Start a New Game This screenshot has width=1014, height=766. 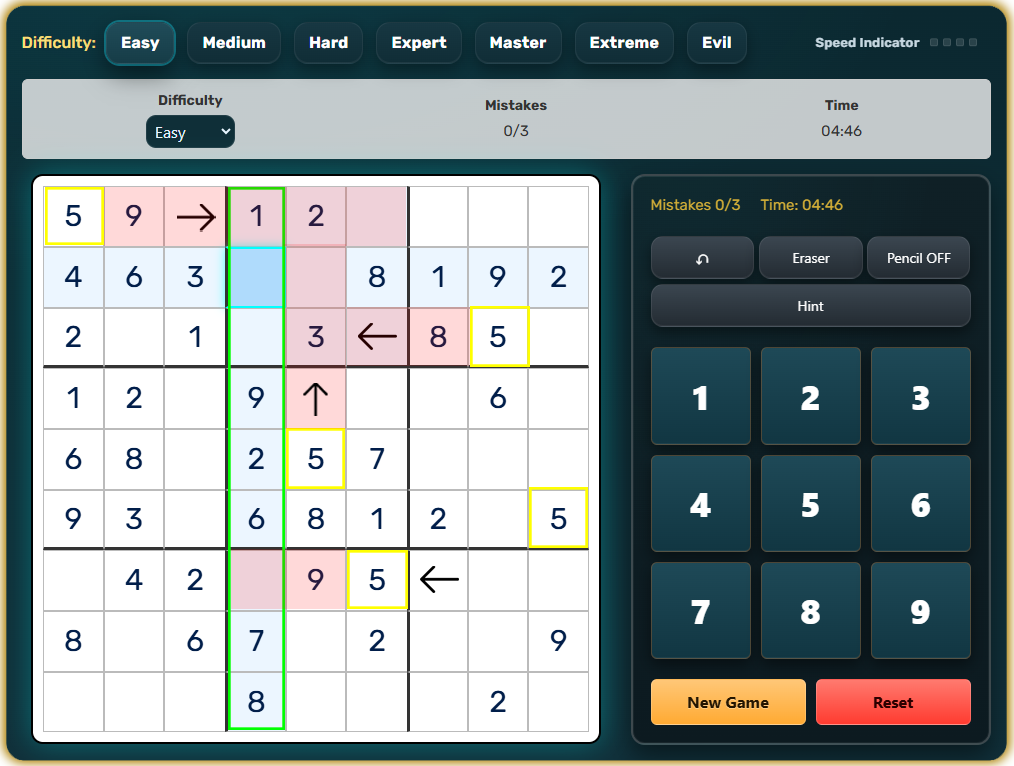728,702
